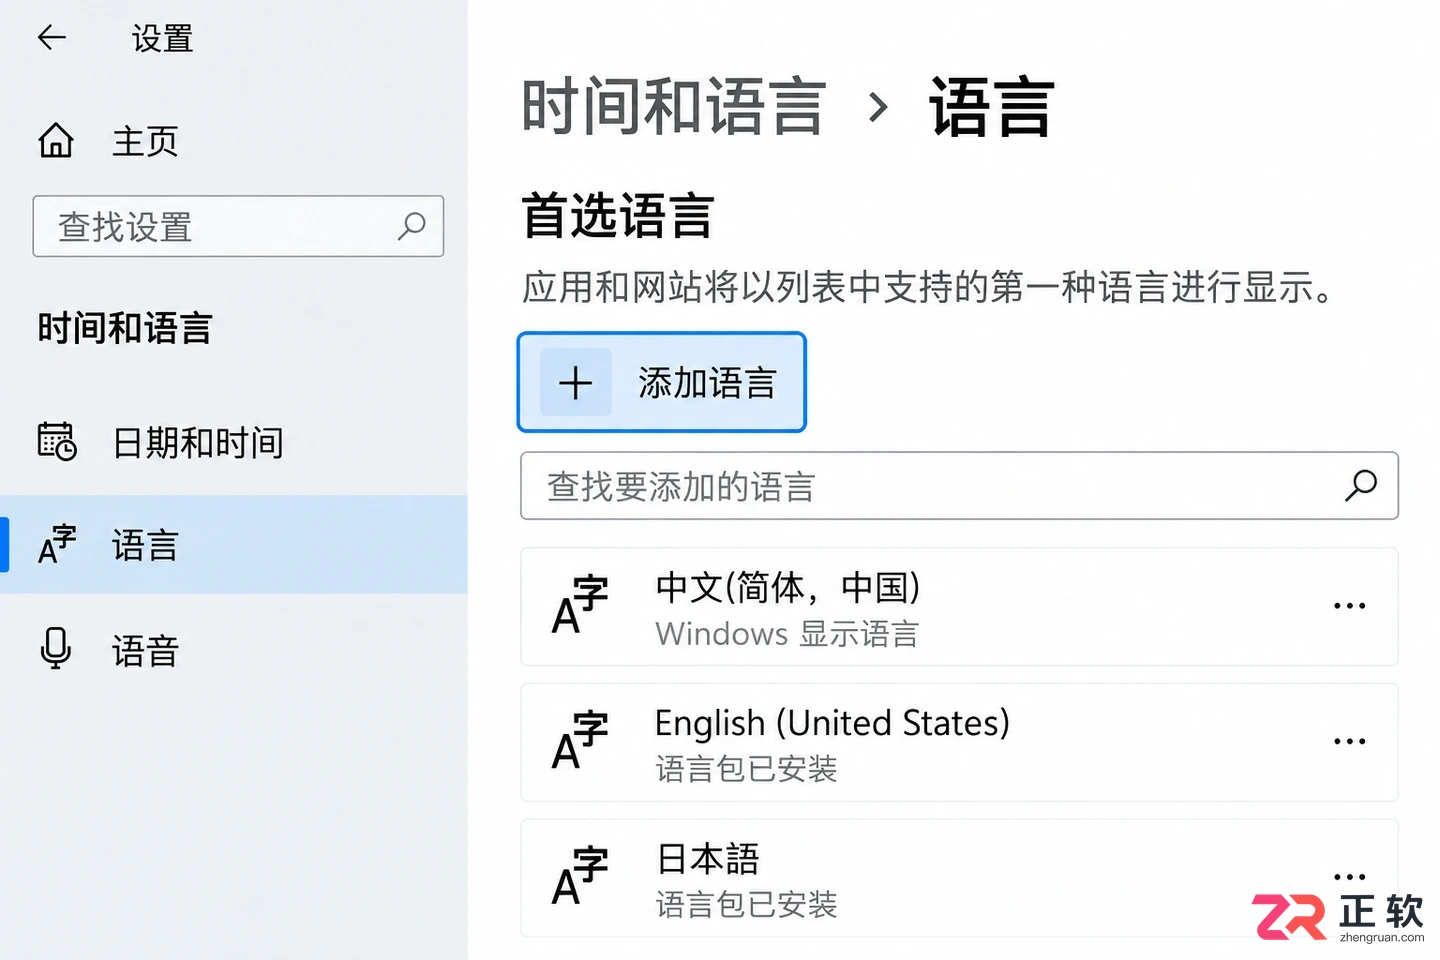Viewport: 1440px width, 960px height.
Task: Click the search icon in 查找要添加的语言 field
Action: [1361, 486]
